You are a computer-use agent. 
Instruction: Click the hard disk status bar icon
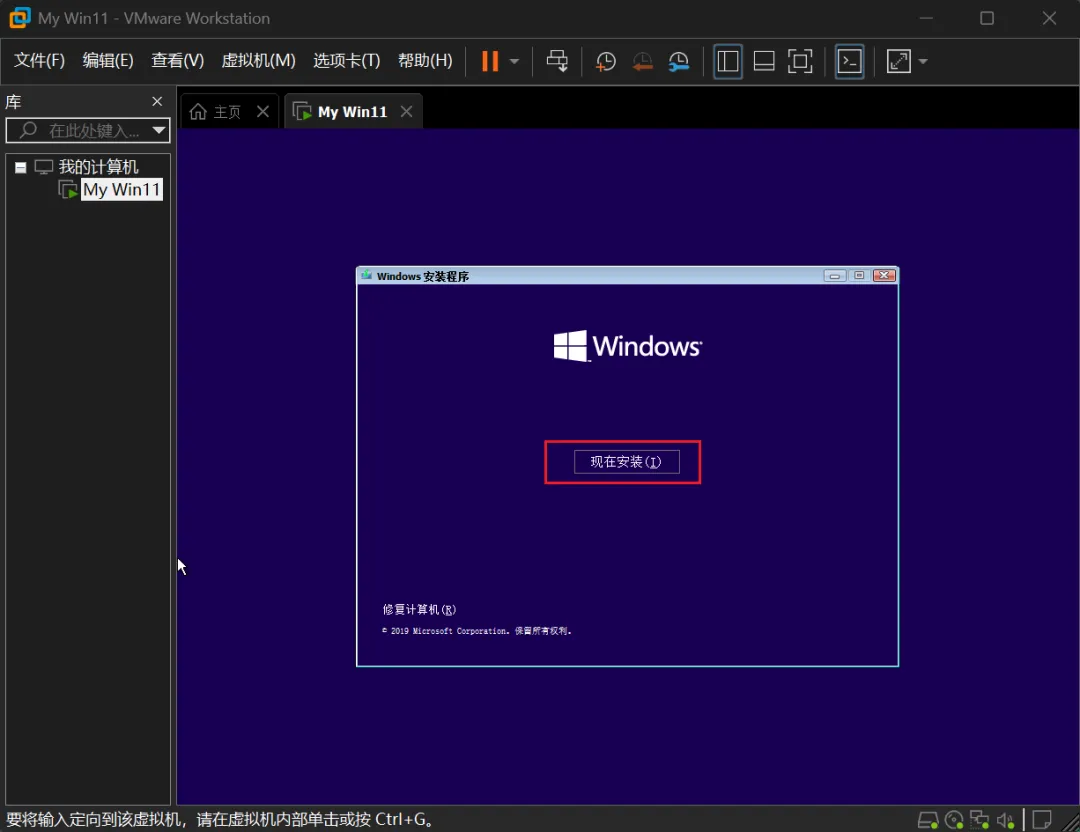coord(928,820)
